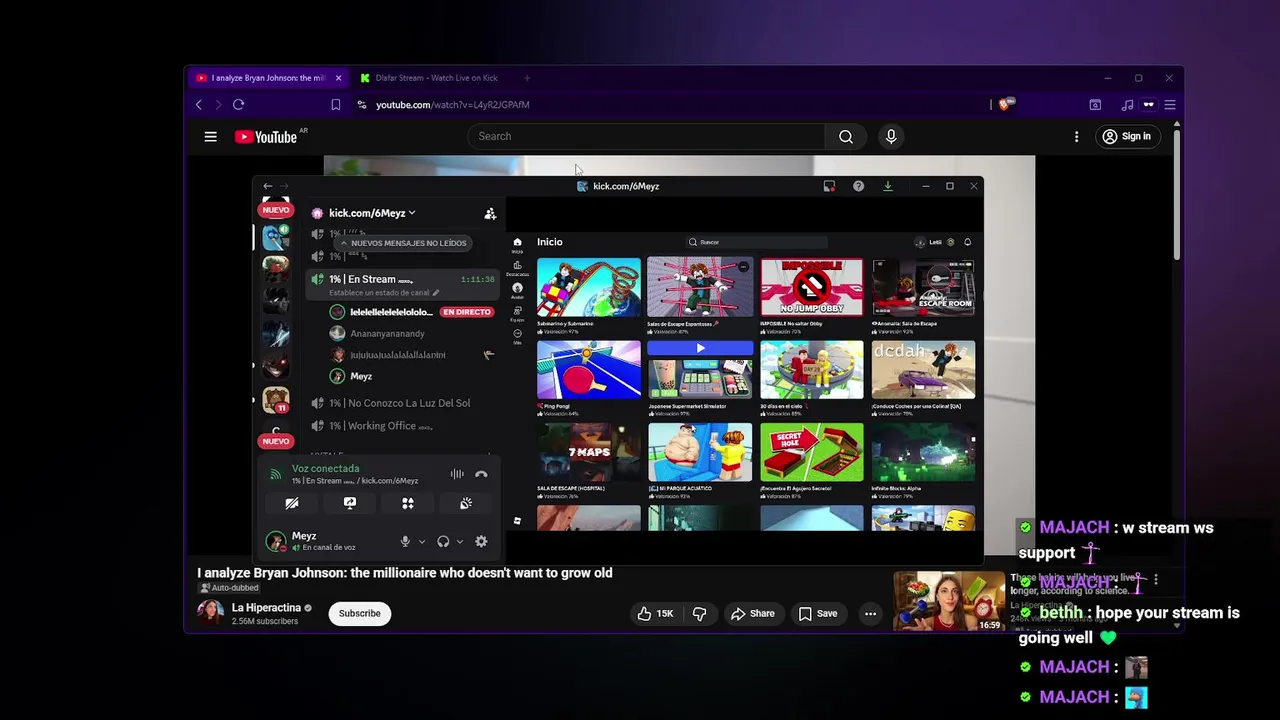Mute the Discord microphone
The height and width of the screenshot is (720, 1280).
[x=405, y=541]
